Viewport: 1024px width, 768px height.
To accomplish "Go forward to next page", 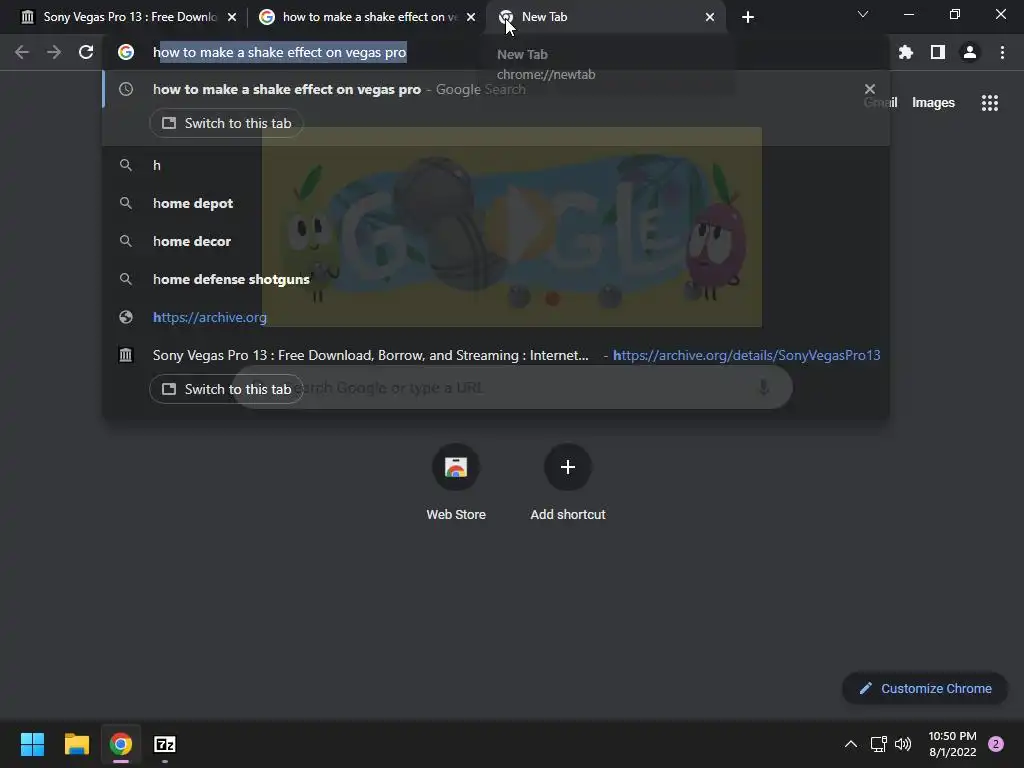I will coord(54,52).
